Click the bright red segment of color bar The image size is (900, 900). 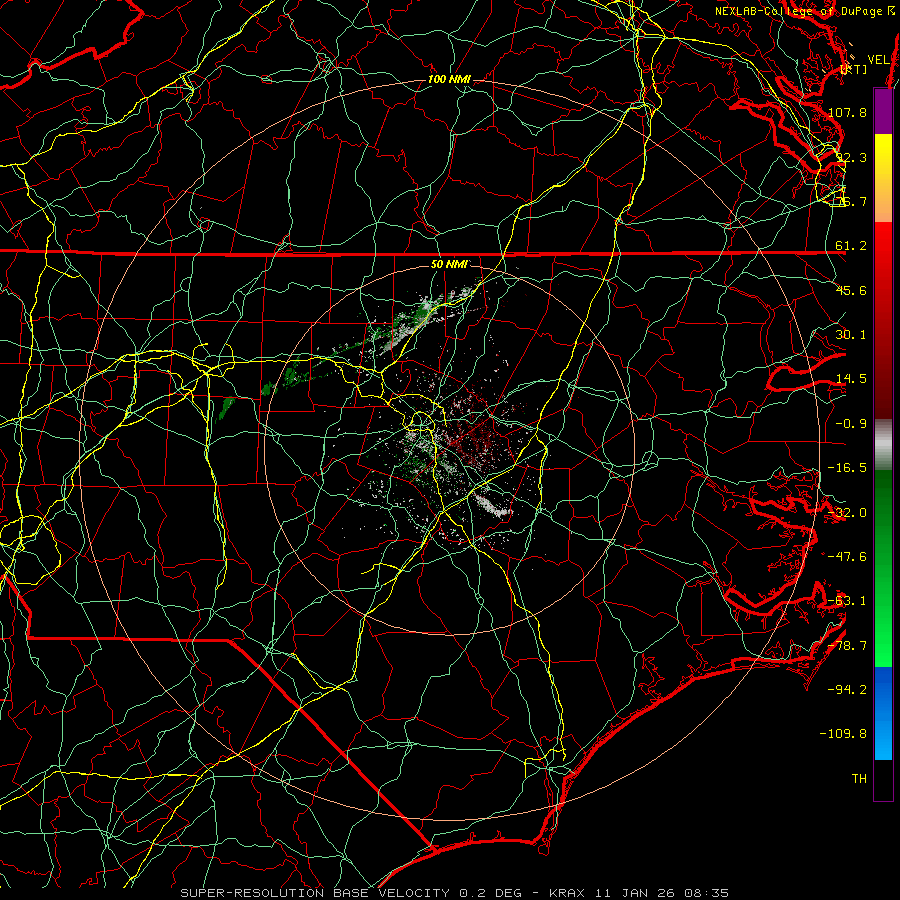tap(883, 253)
